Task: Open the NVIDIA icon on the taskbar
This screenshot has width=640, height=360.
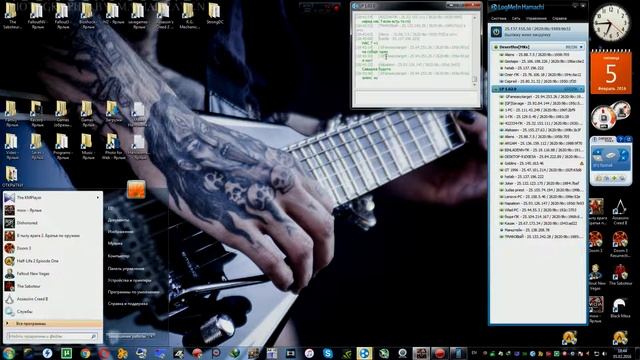Action: click(x=346, y=353)
